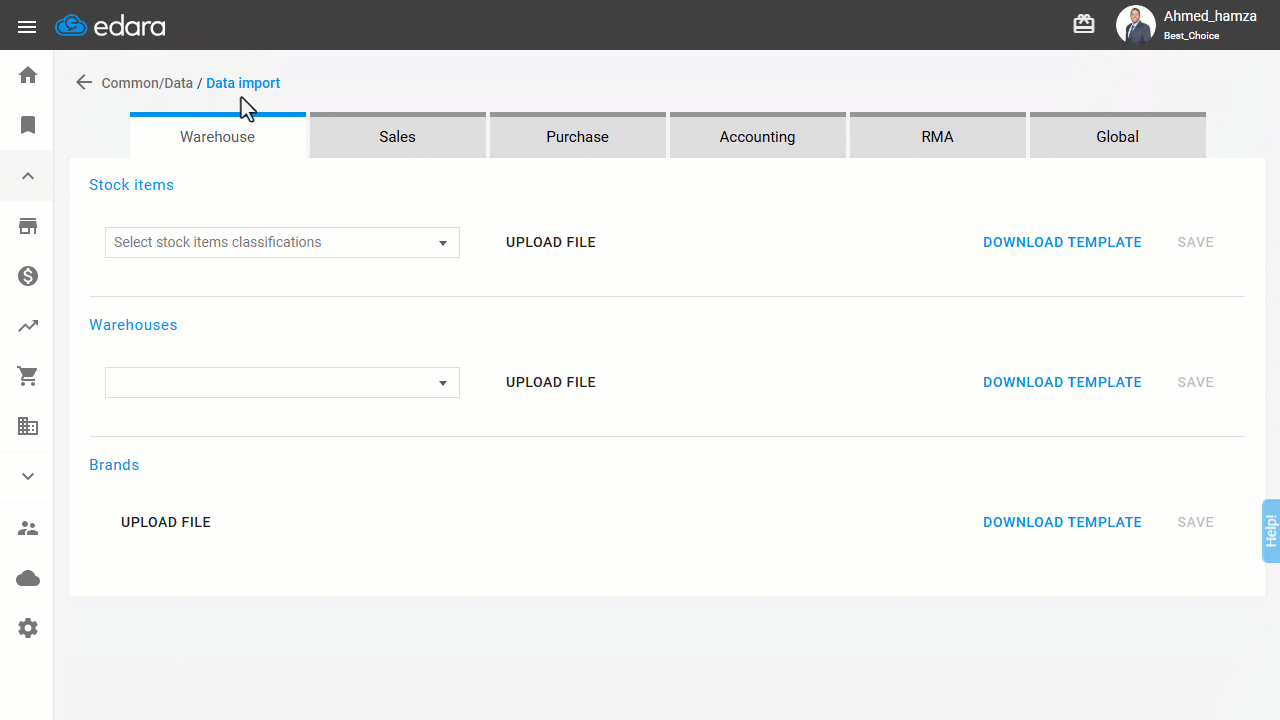This screenshot has width=1280, height=720.
Task: Open the settings gear in sidebar
Action: point(28,628)
